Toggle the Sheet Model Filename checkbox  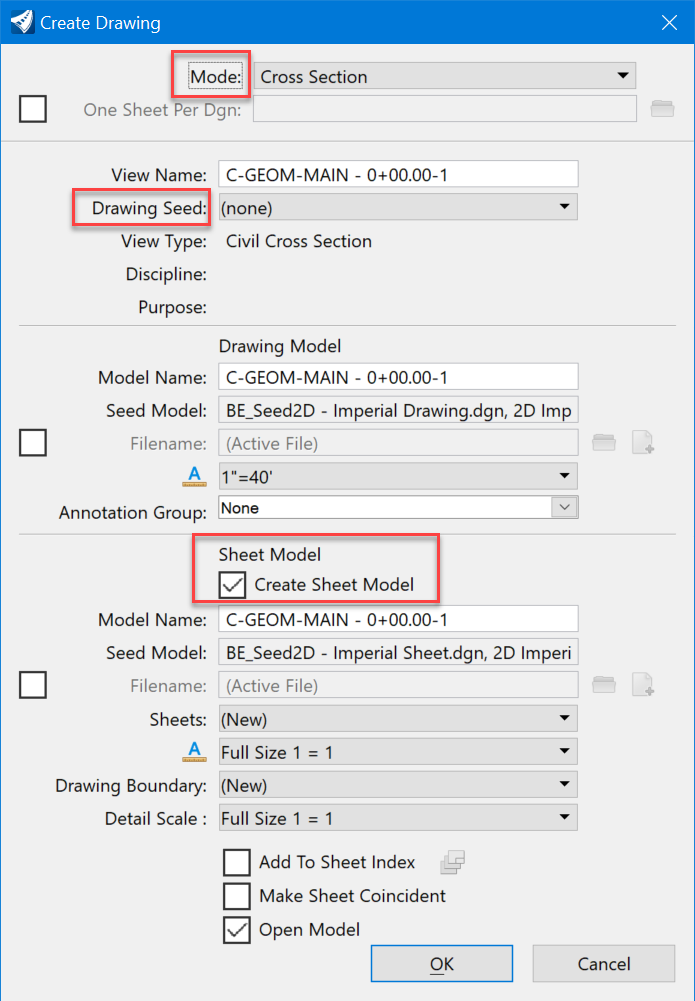point(33,685)
